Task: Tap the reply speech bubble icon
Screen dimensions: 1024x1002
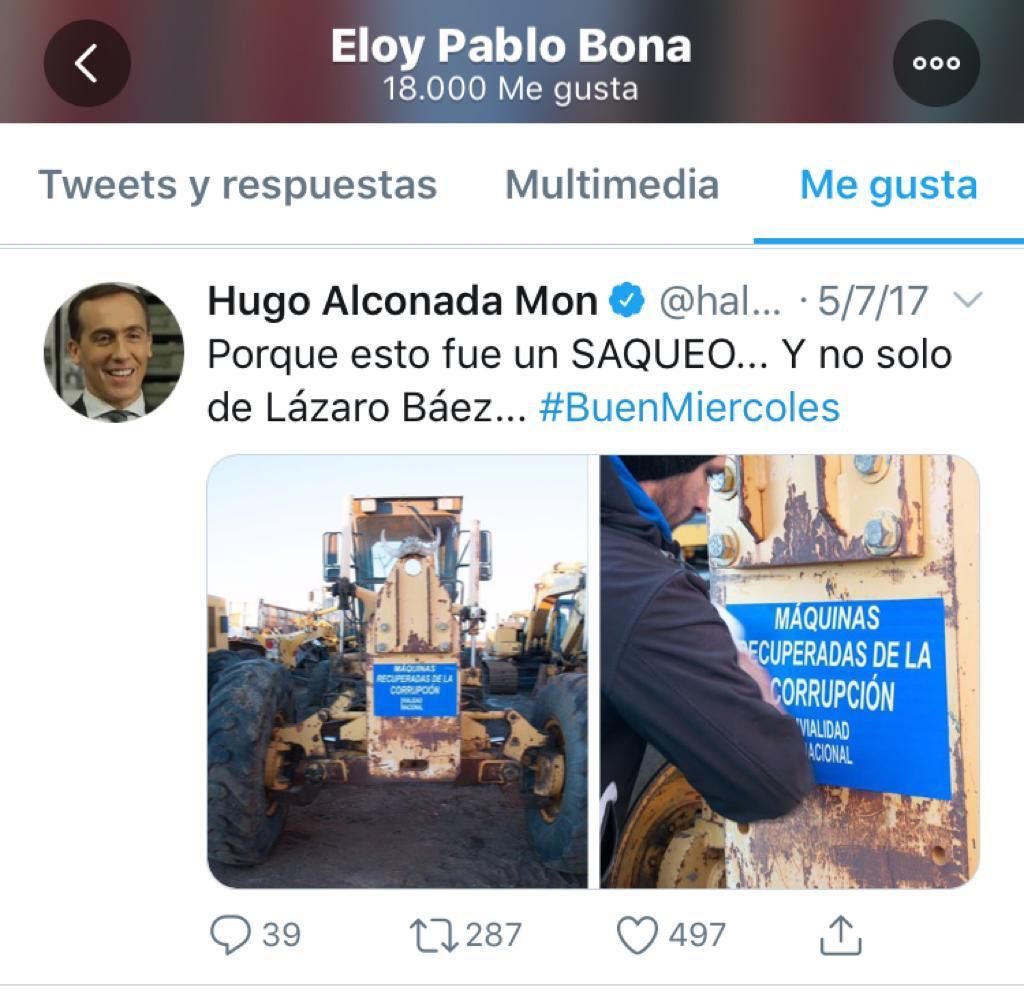Action: tap(230, 935)
